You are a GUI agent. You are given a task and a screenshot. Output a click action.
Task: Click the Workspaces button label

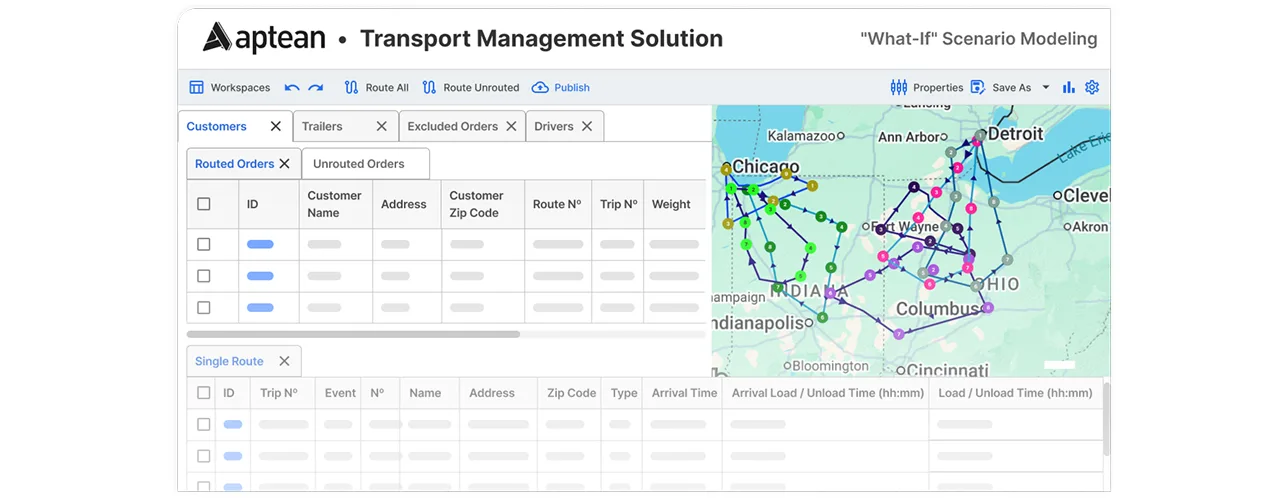pyautogui.click(x=240, y=88)
